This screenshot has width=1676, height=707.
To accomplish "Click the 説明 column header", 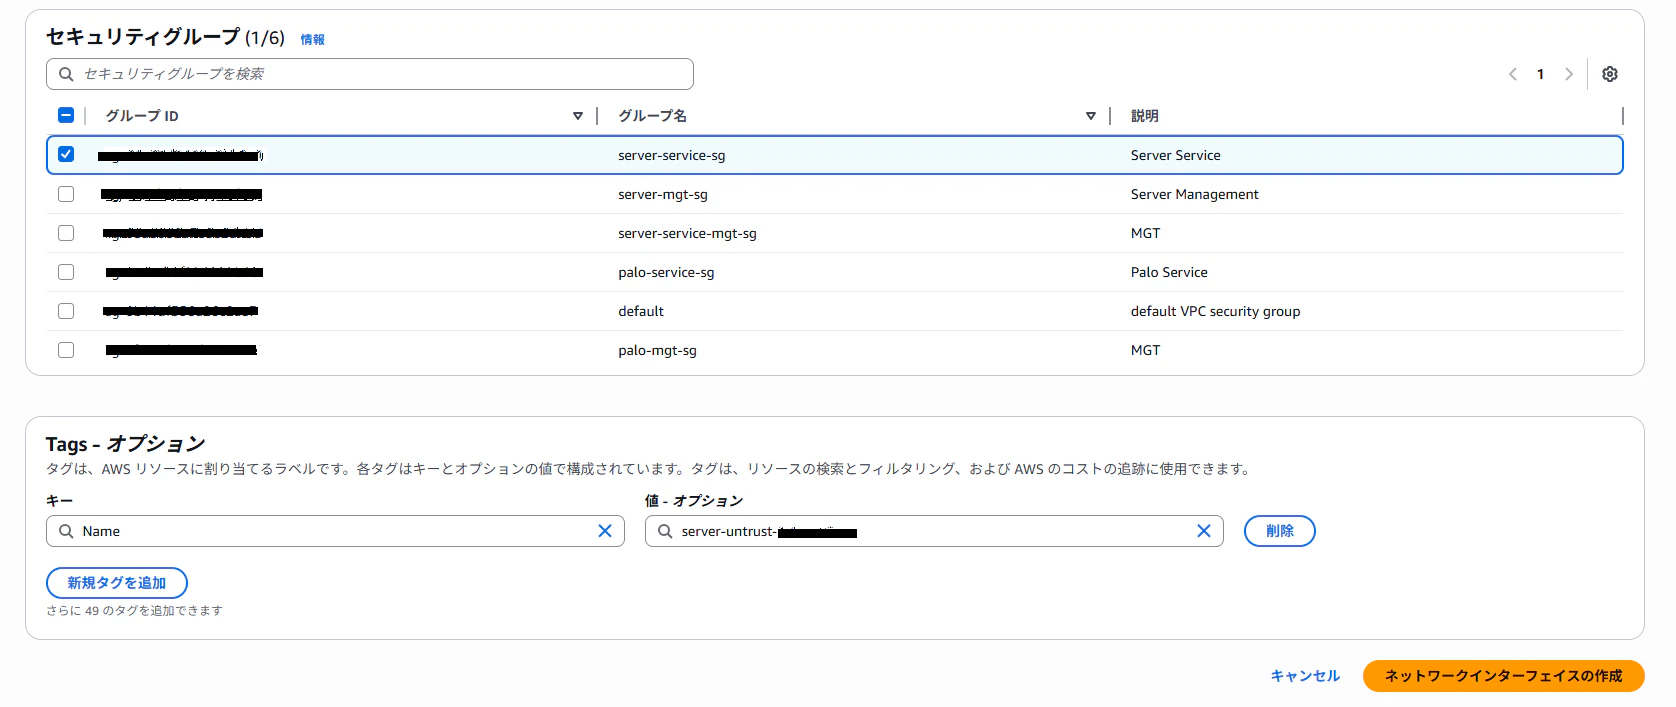I will (x=1145, y=116).
